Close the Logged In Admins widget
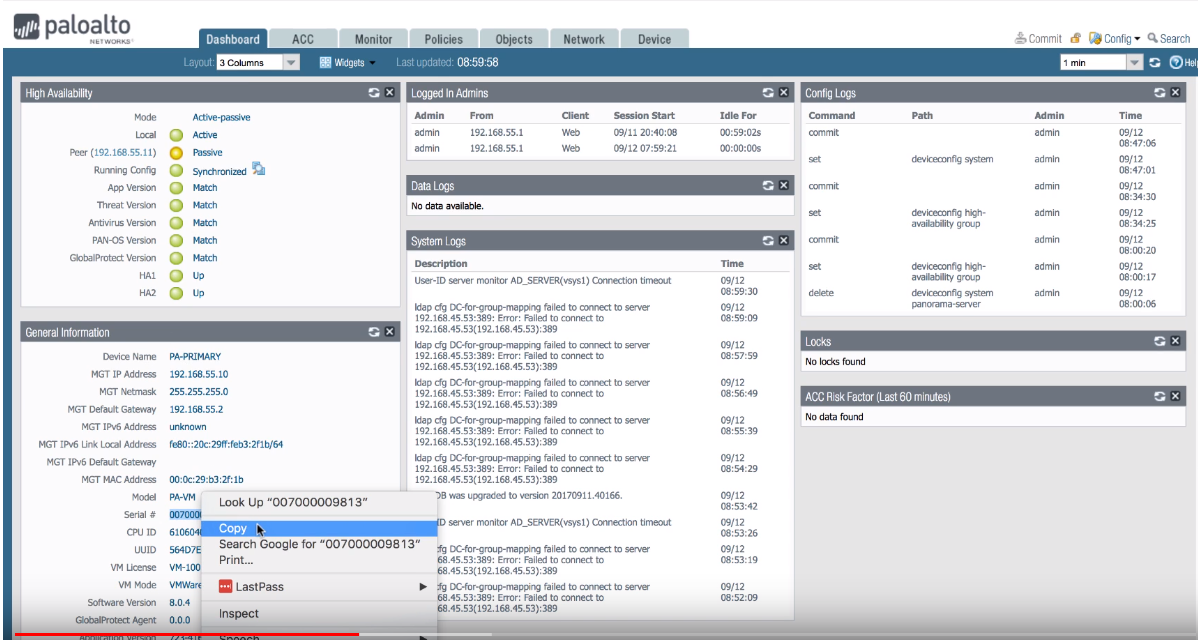 784,93
